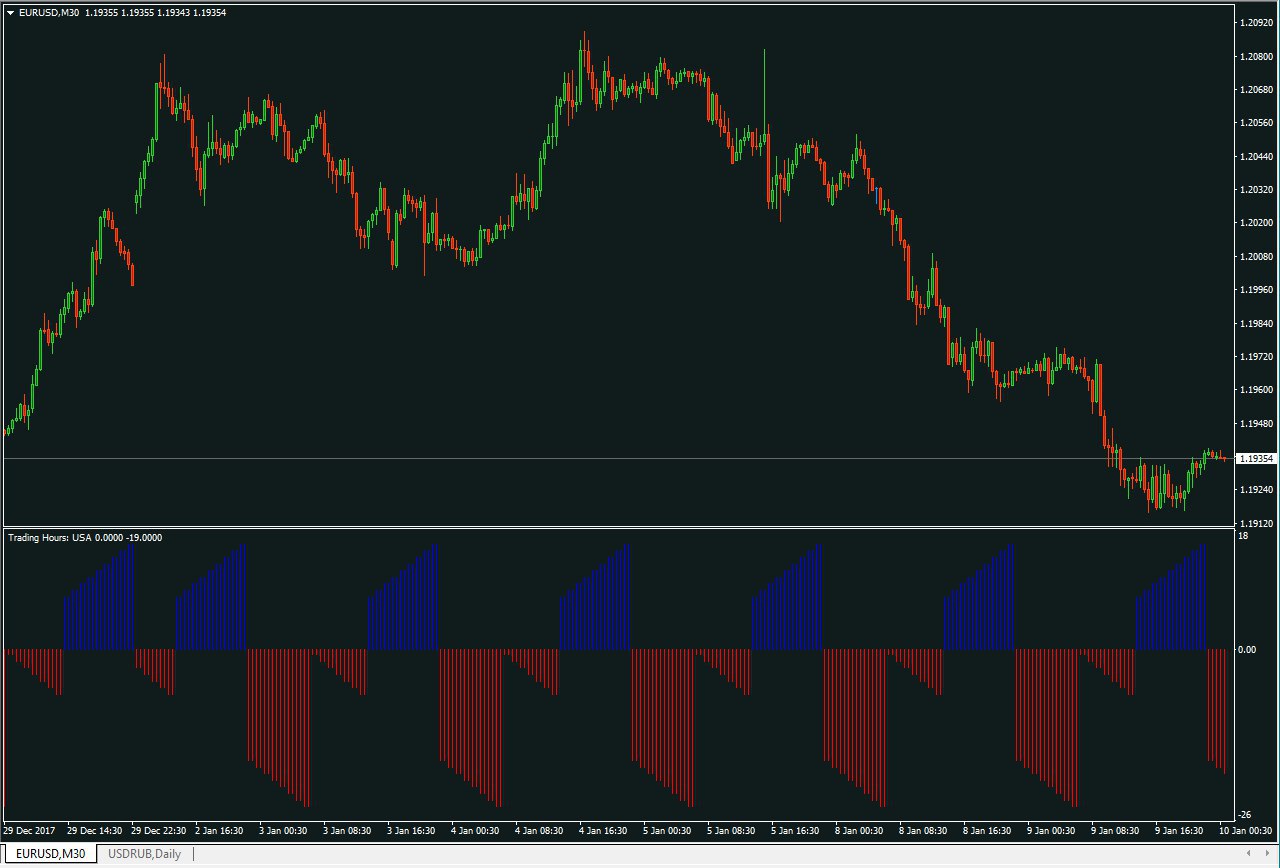The width and height of the screenshot is (1280, 868).
Task: Click the '29 Dec 2017' time label
Action: [x=27, y=831]
